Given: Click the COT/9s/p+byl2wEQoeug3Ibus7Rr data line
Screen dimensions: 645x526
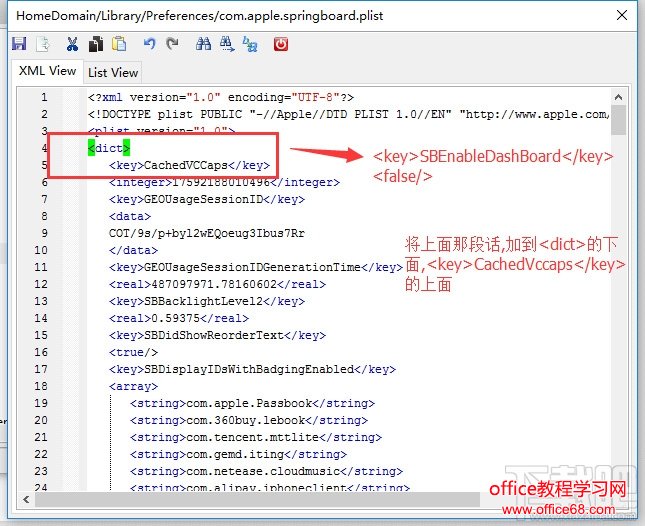Looking at the screenshot, I should [x=207, y=233].
